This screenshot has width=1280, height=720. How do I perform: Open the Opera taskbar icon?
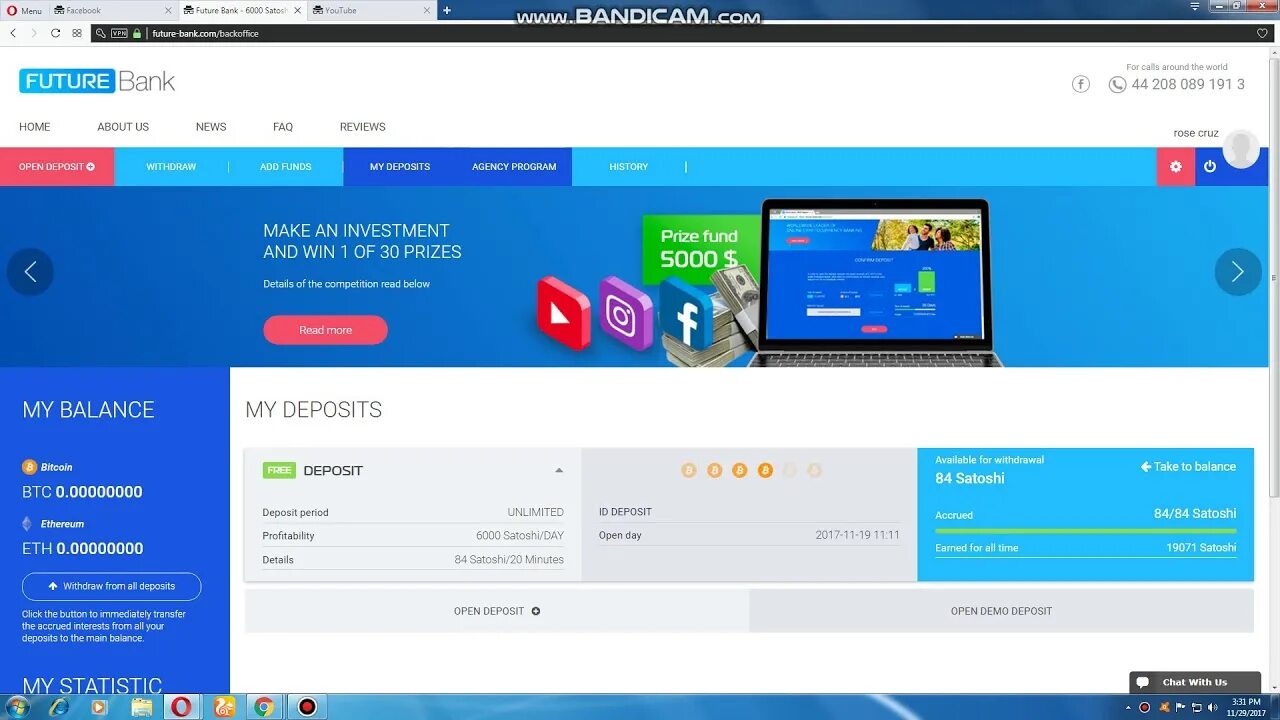(182, 707)
